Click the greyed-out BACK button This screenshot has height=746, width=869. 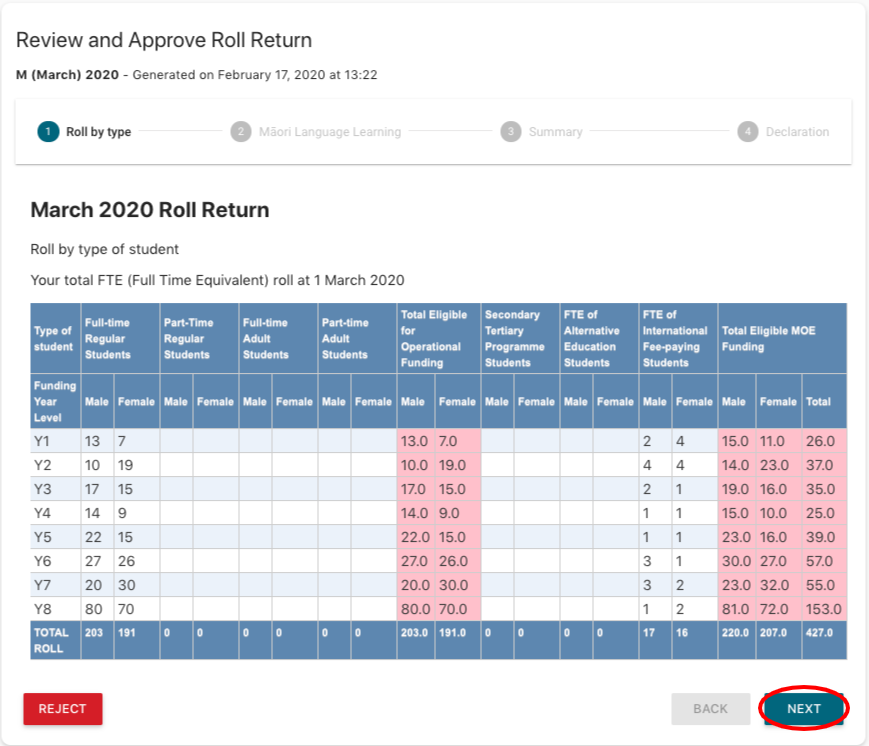click(710, 709)
